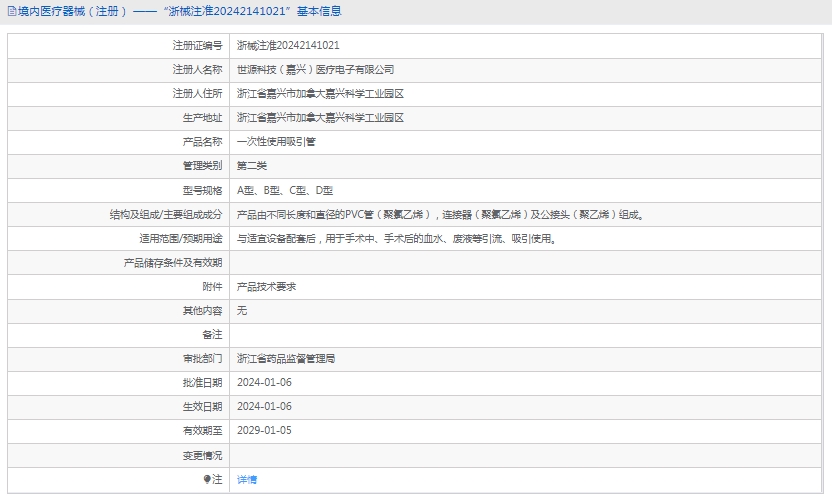Select registration number 浙械注准20242141021 in the table

tap(288, 46)
